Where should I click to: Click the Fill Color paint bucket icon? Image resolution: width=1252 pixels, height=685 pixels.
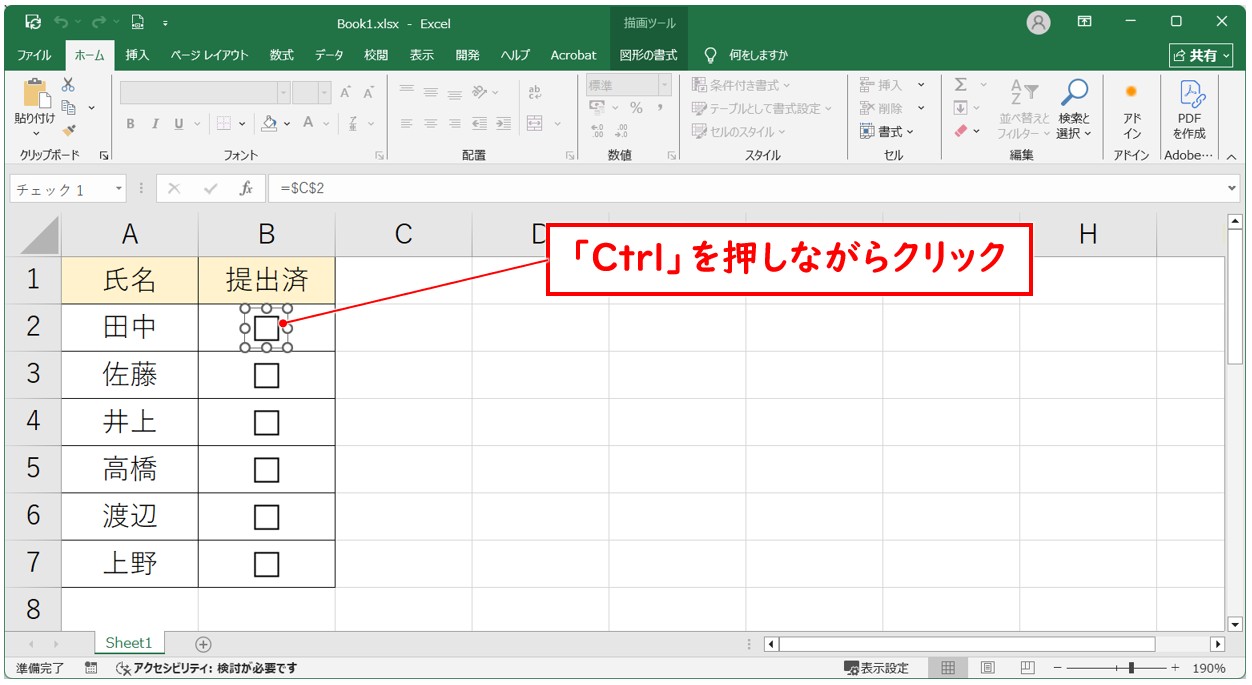(x=268, y=124)
